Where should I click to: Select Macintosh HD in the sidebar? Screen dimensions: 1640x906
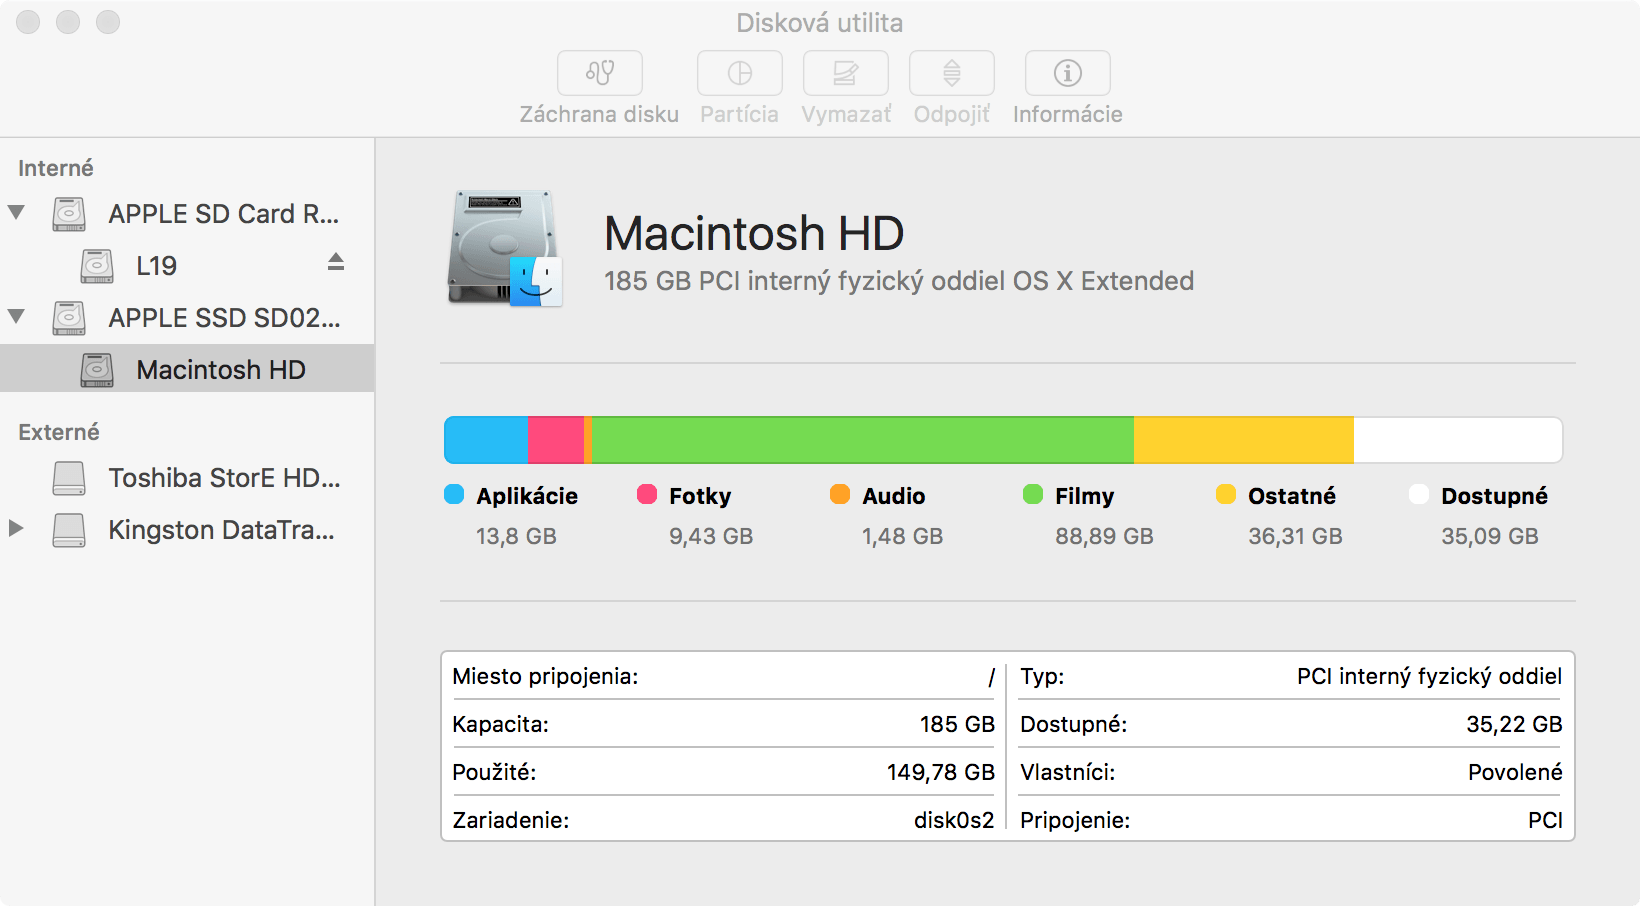coord(220,370)
